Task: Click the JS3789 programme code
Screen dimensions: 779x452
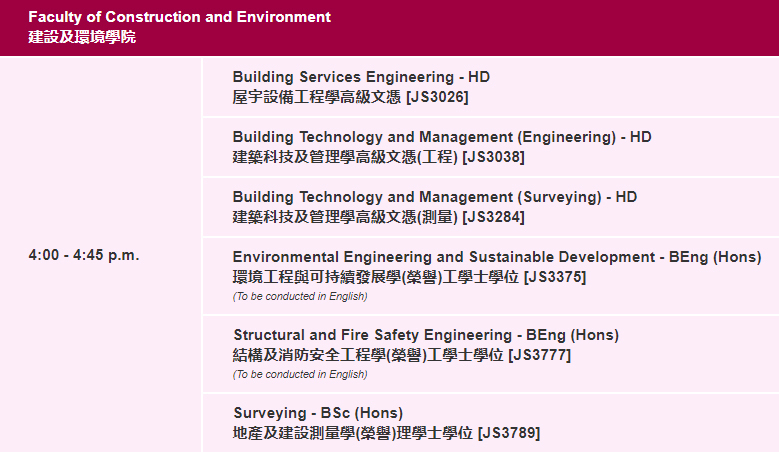Action: pos(509,433)
